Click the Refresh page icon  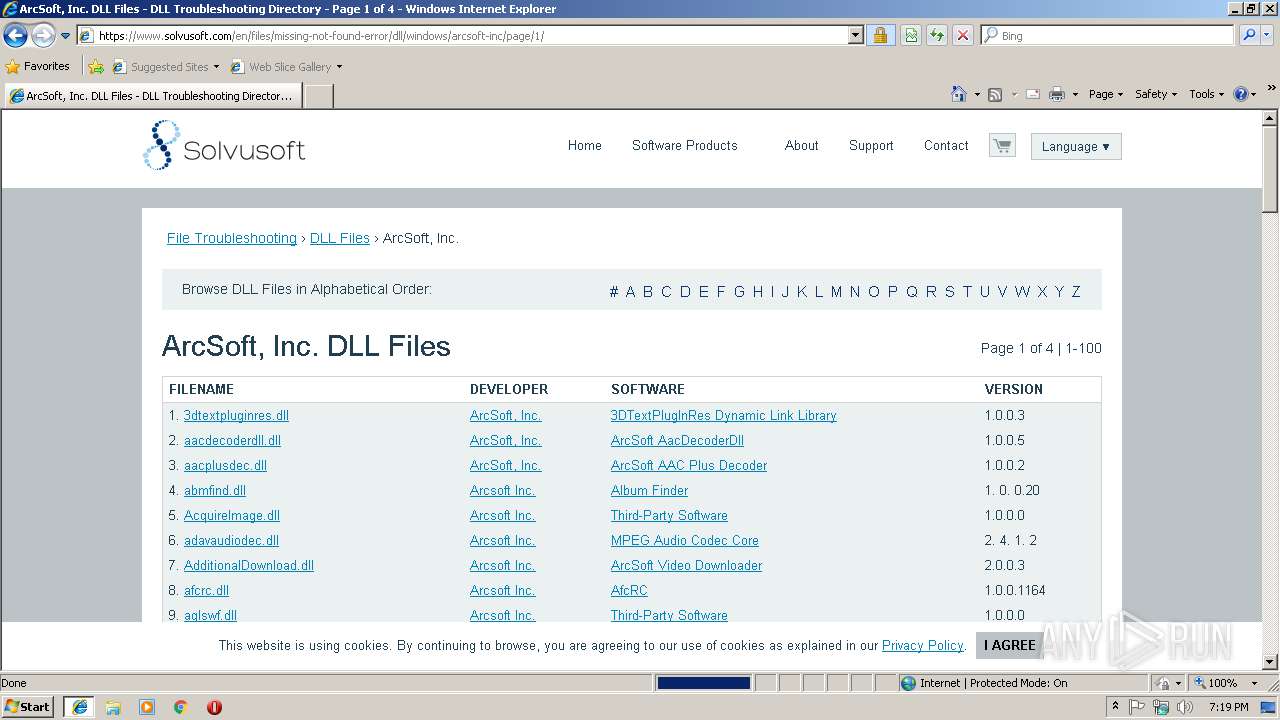tap(937, 35)
